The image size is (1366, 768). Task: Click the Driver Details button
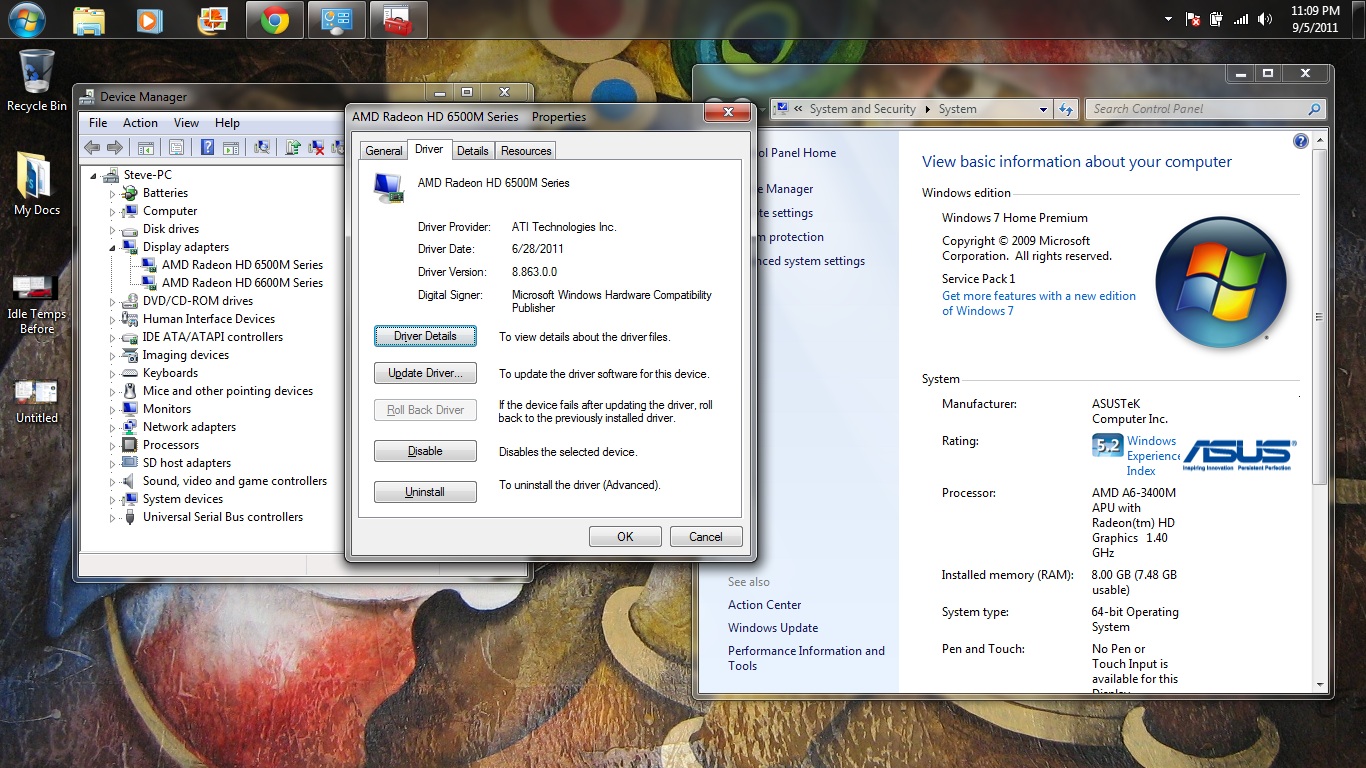(425, 336)
